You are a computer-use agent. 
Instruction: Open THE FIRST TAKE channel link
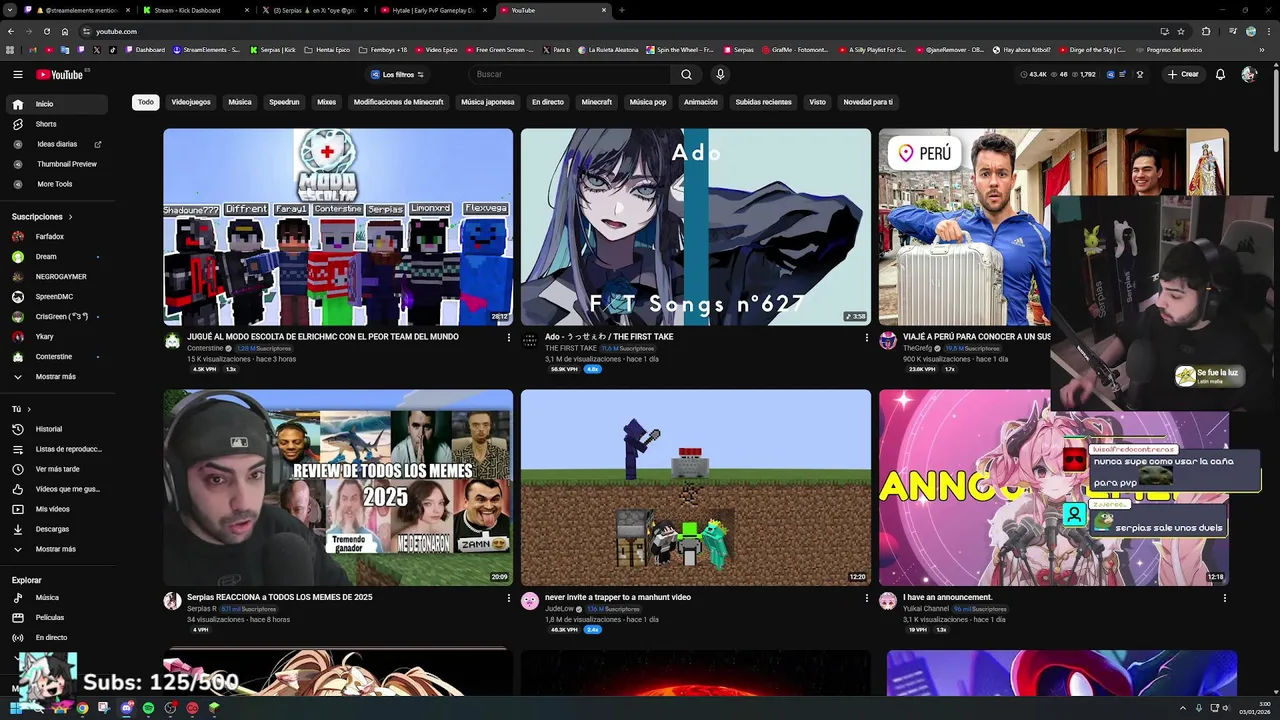click(571, 348)
